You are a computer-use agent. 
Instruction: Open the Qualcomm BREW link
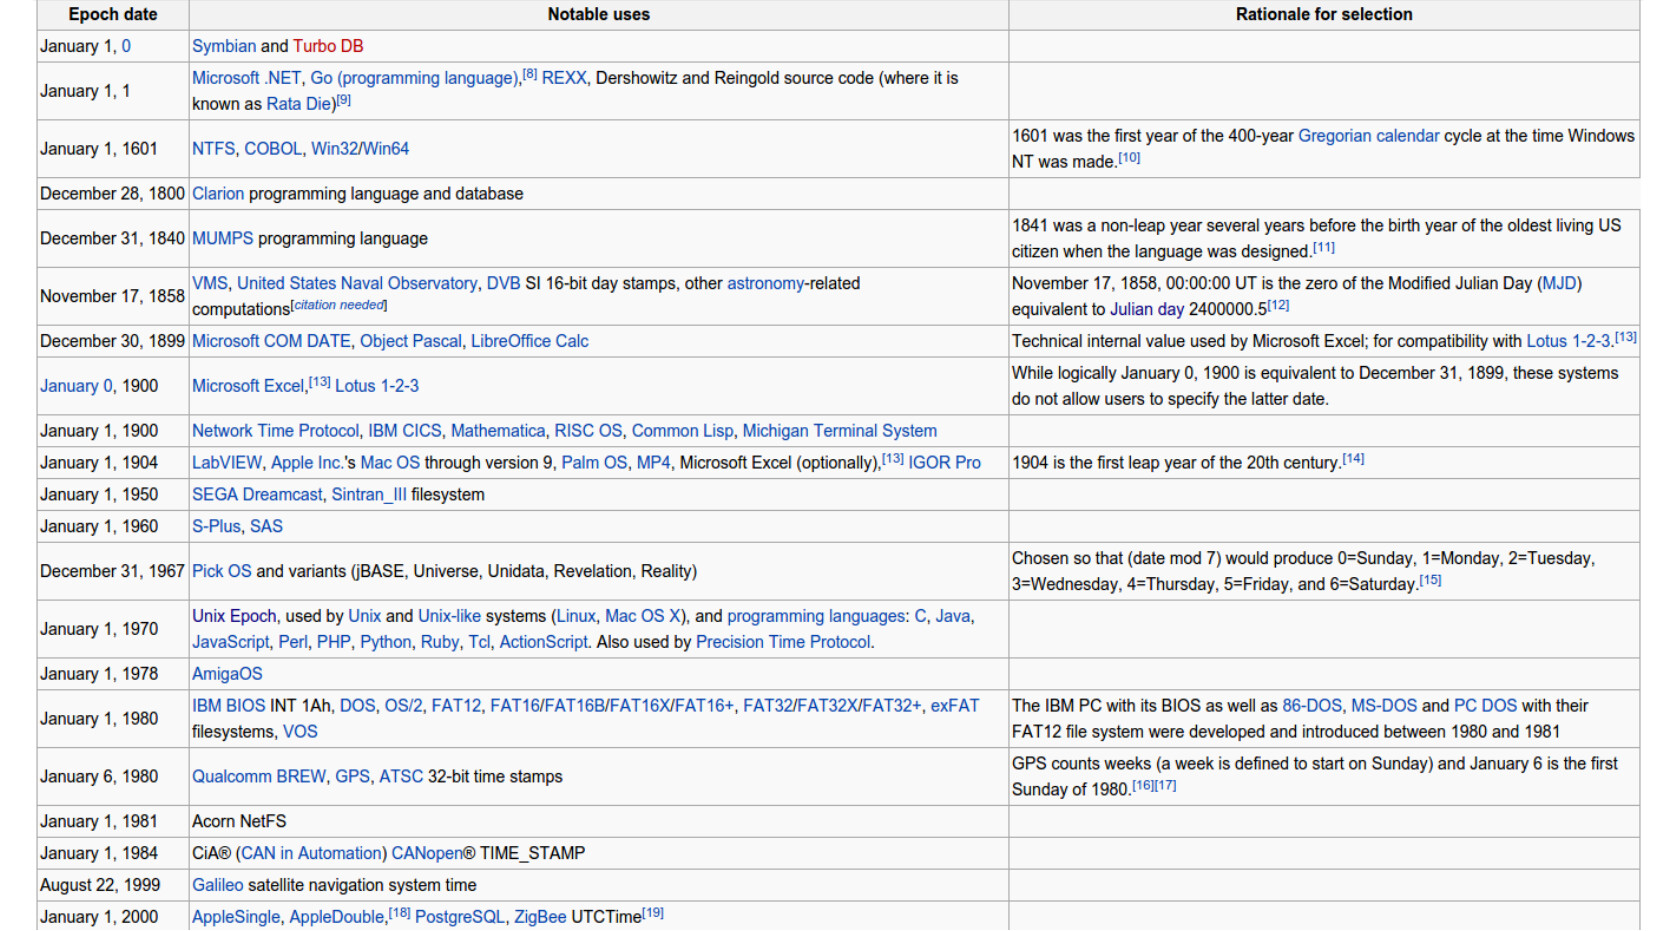[x=259, y=778]
